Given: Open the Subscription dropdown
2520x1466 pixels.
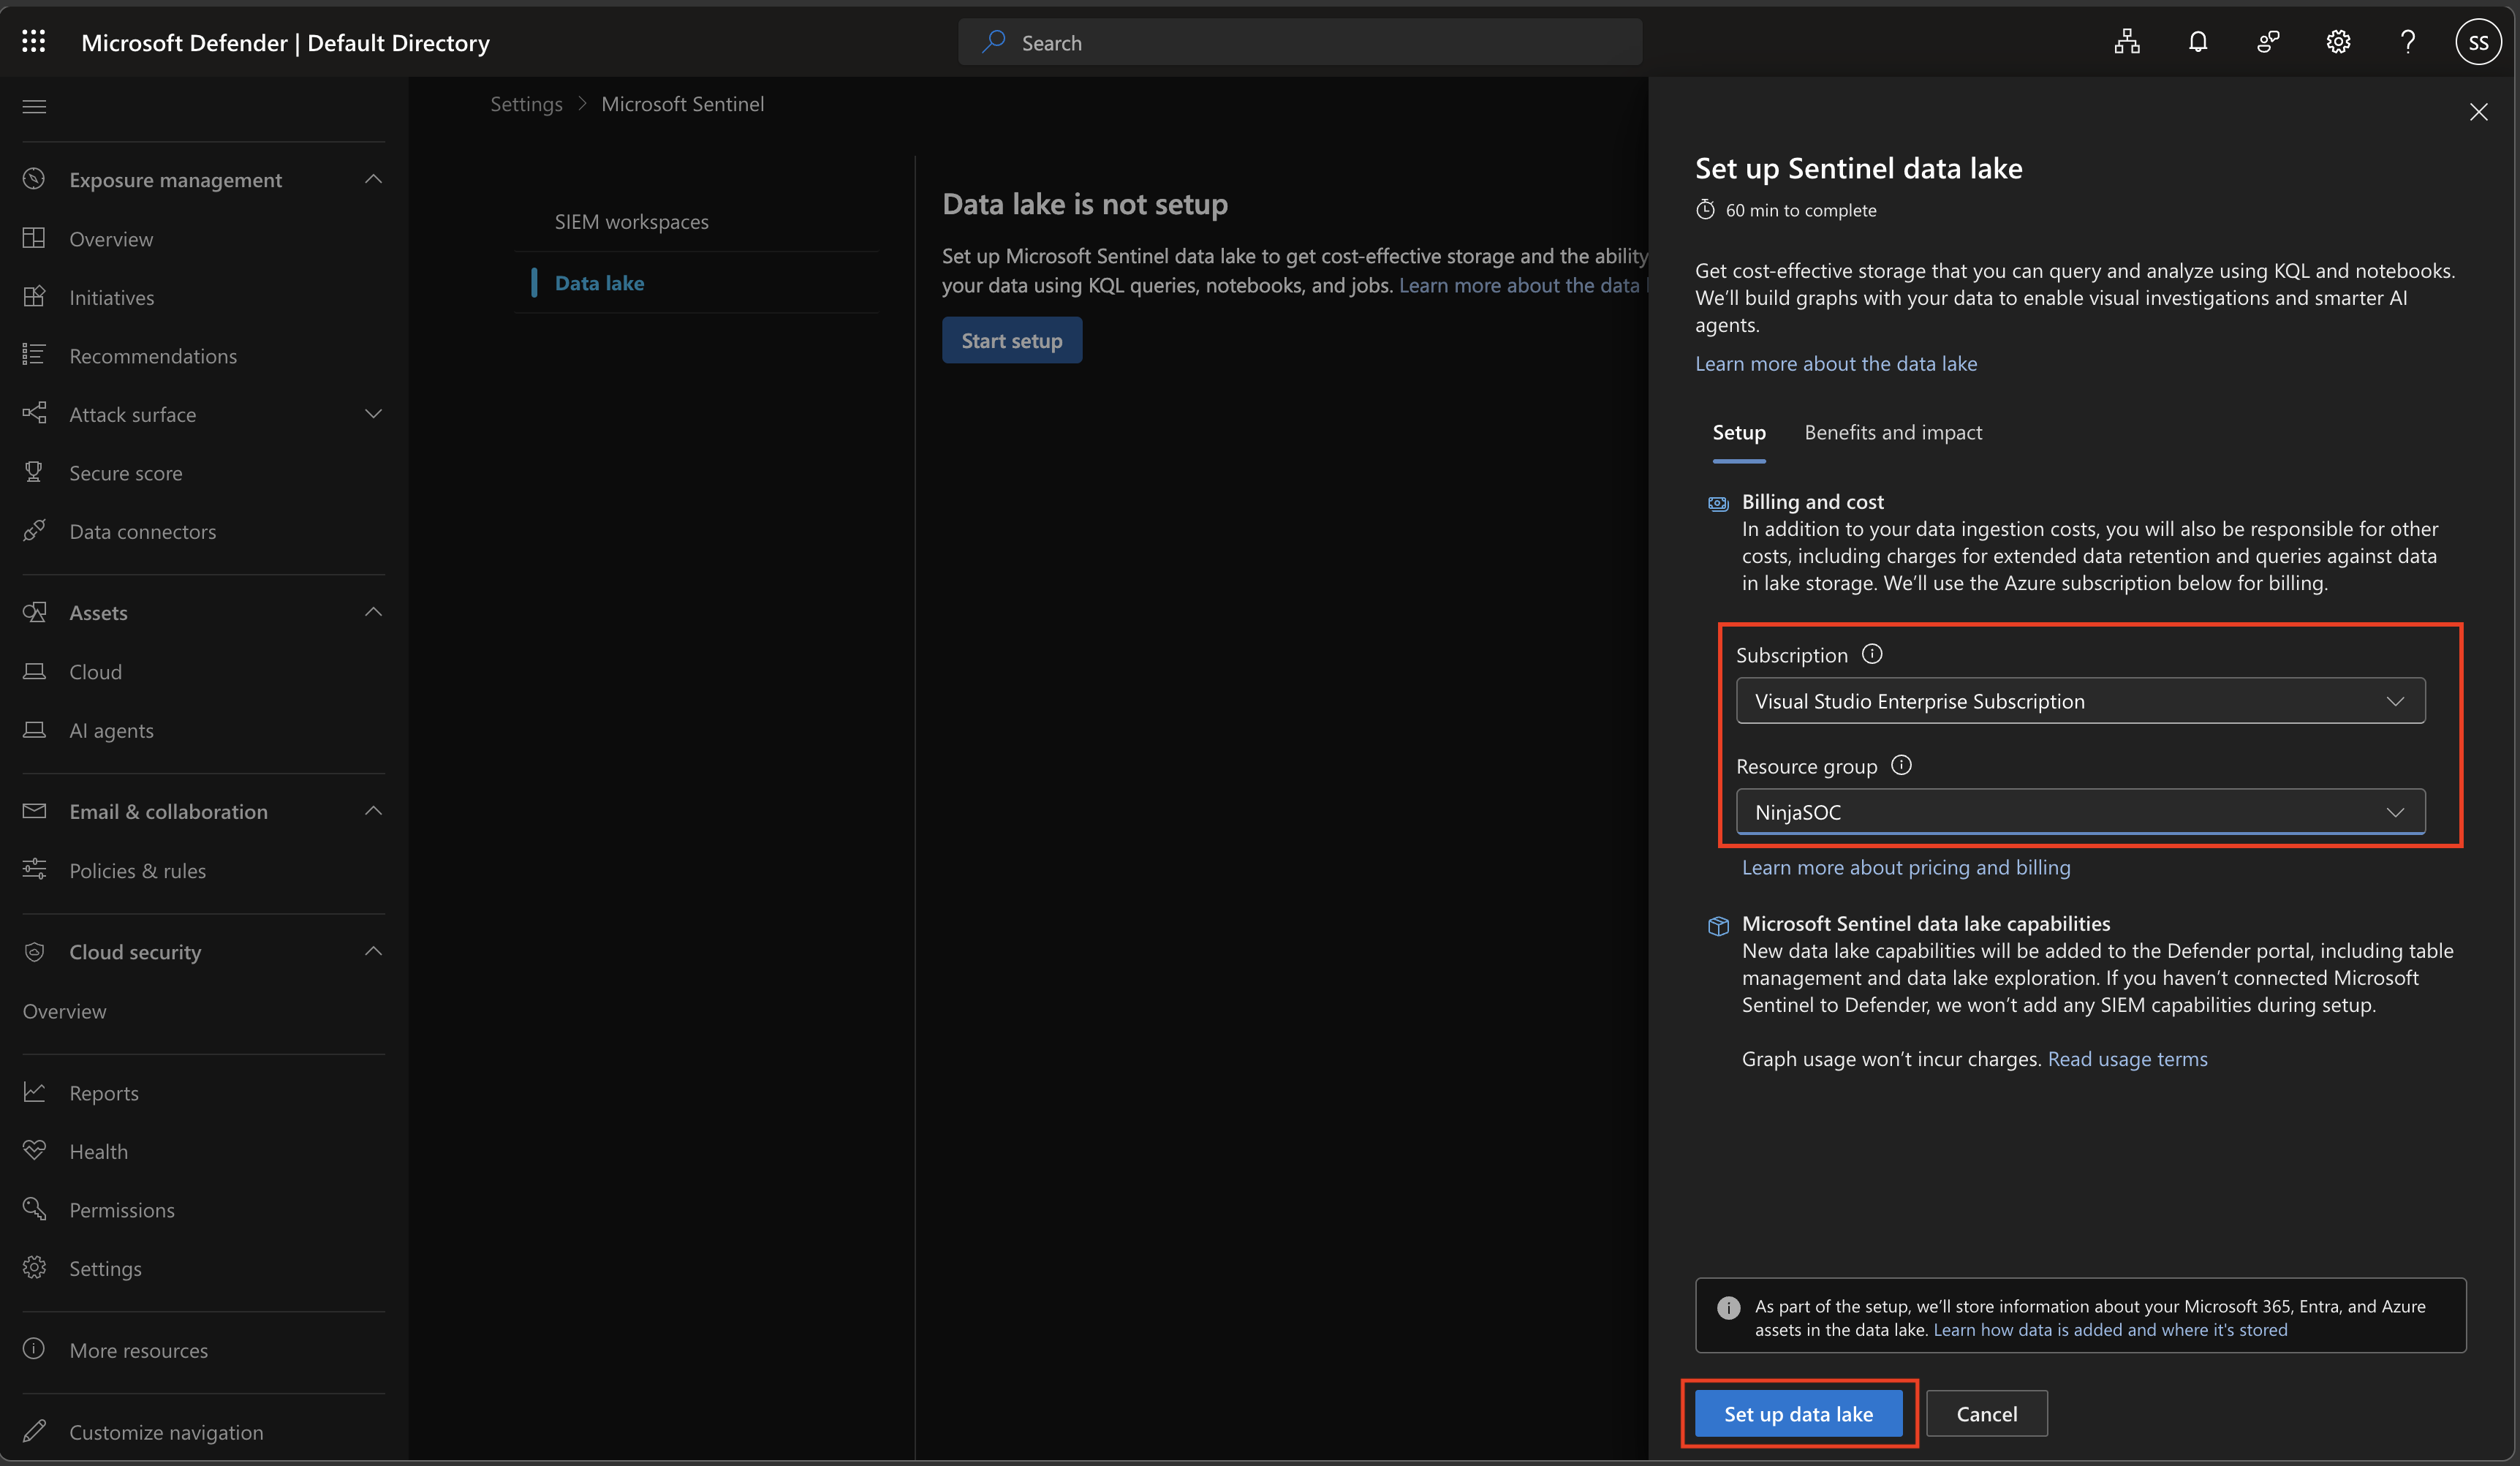Looking at the screenshot, I should (x=2080, y=701).
